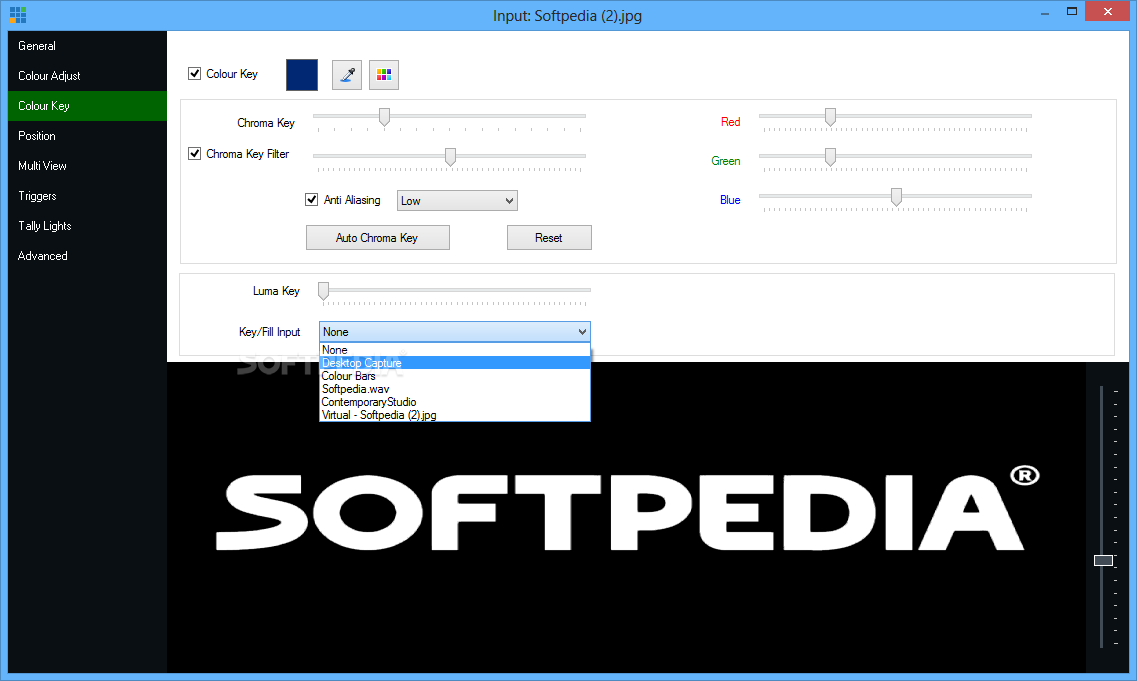
Task: Click the Green slider handle
Action: click(830, 157)
